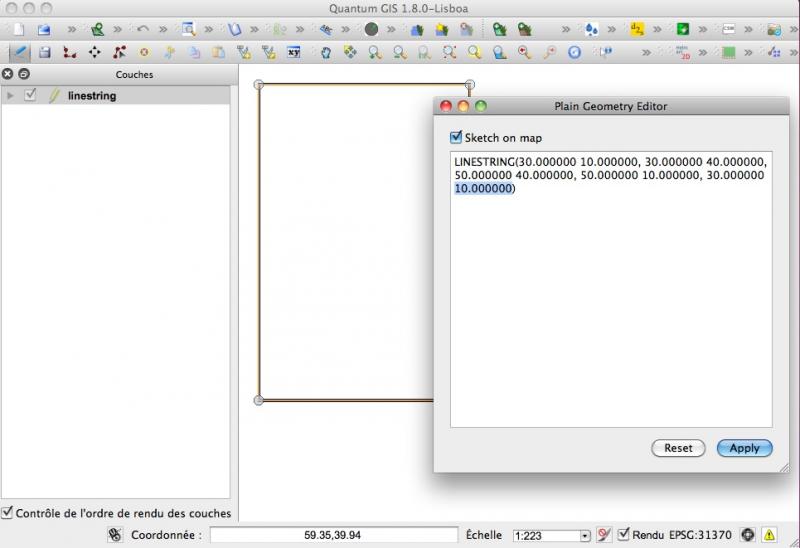Select the Pan Map hand tool
Image resolution: width=800 pixels, height=548 pixels.
325,52
